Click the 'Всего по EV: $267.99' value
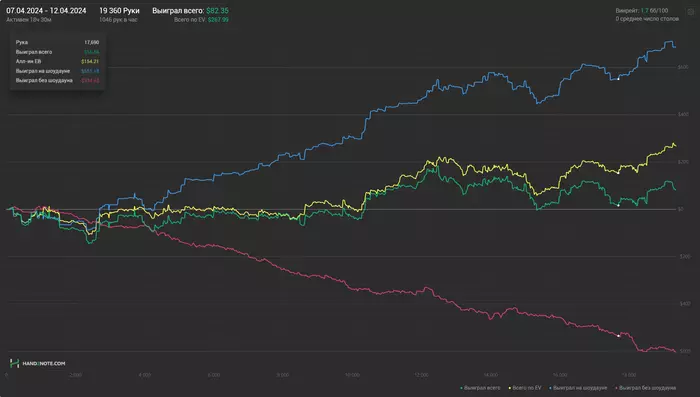This screenshot has width=700, height=397. click(x=201, y=20)
